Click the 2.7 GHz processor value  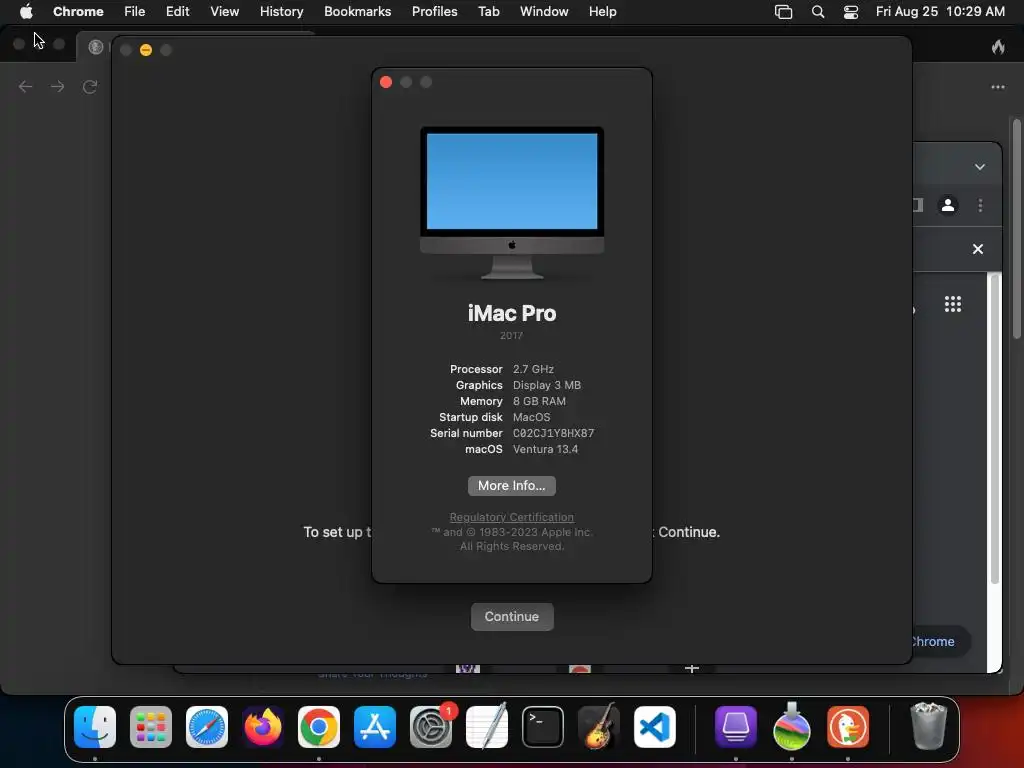tap(533, 369)
